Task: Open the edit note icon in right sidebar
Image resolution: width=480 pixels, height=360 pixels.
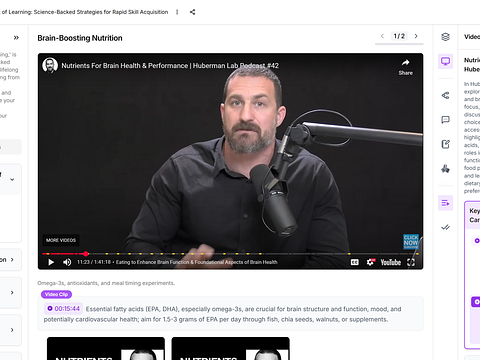Action: [445, 144]
